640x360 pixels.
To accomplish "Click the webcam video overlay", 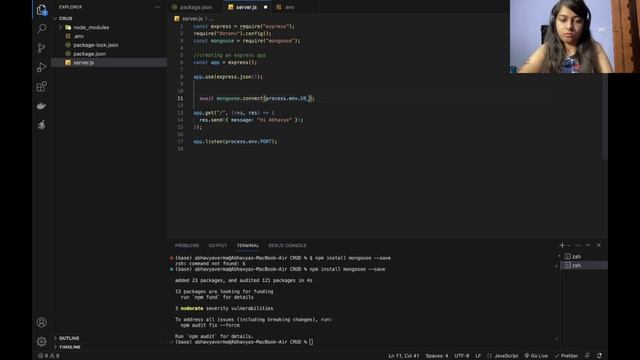I will point(575,36).
